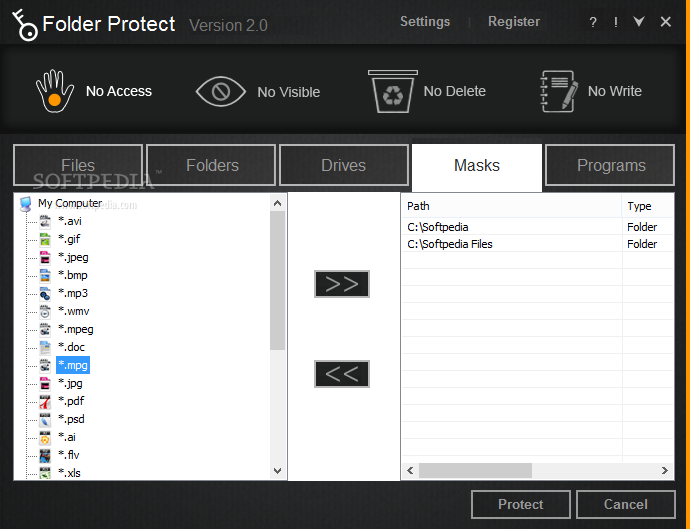Screen dimensions: 690x529
Task: Select the highlighted *.mpg mask entry
Action: pyautogui.click(x=73, y=365)
